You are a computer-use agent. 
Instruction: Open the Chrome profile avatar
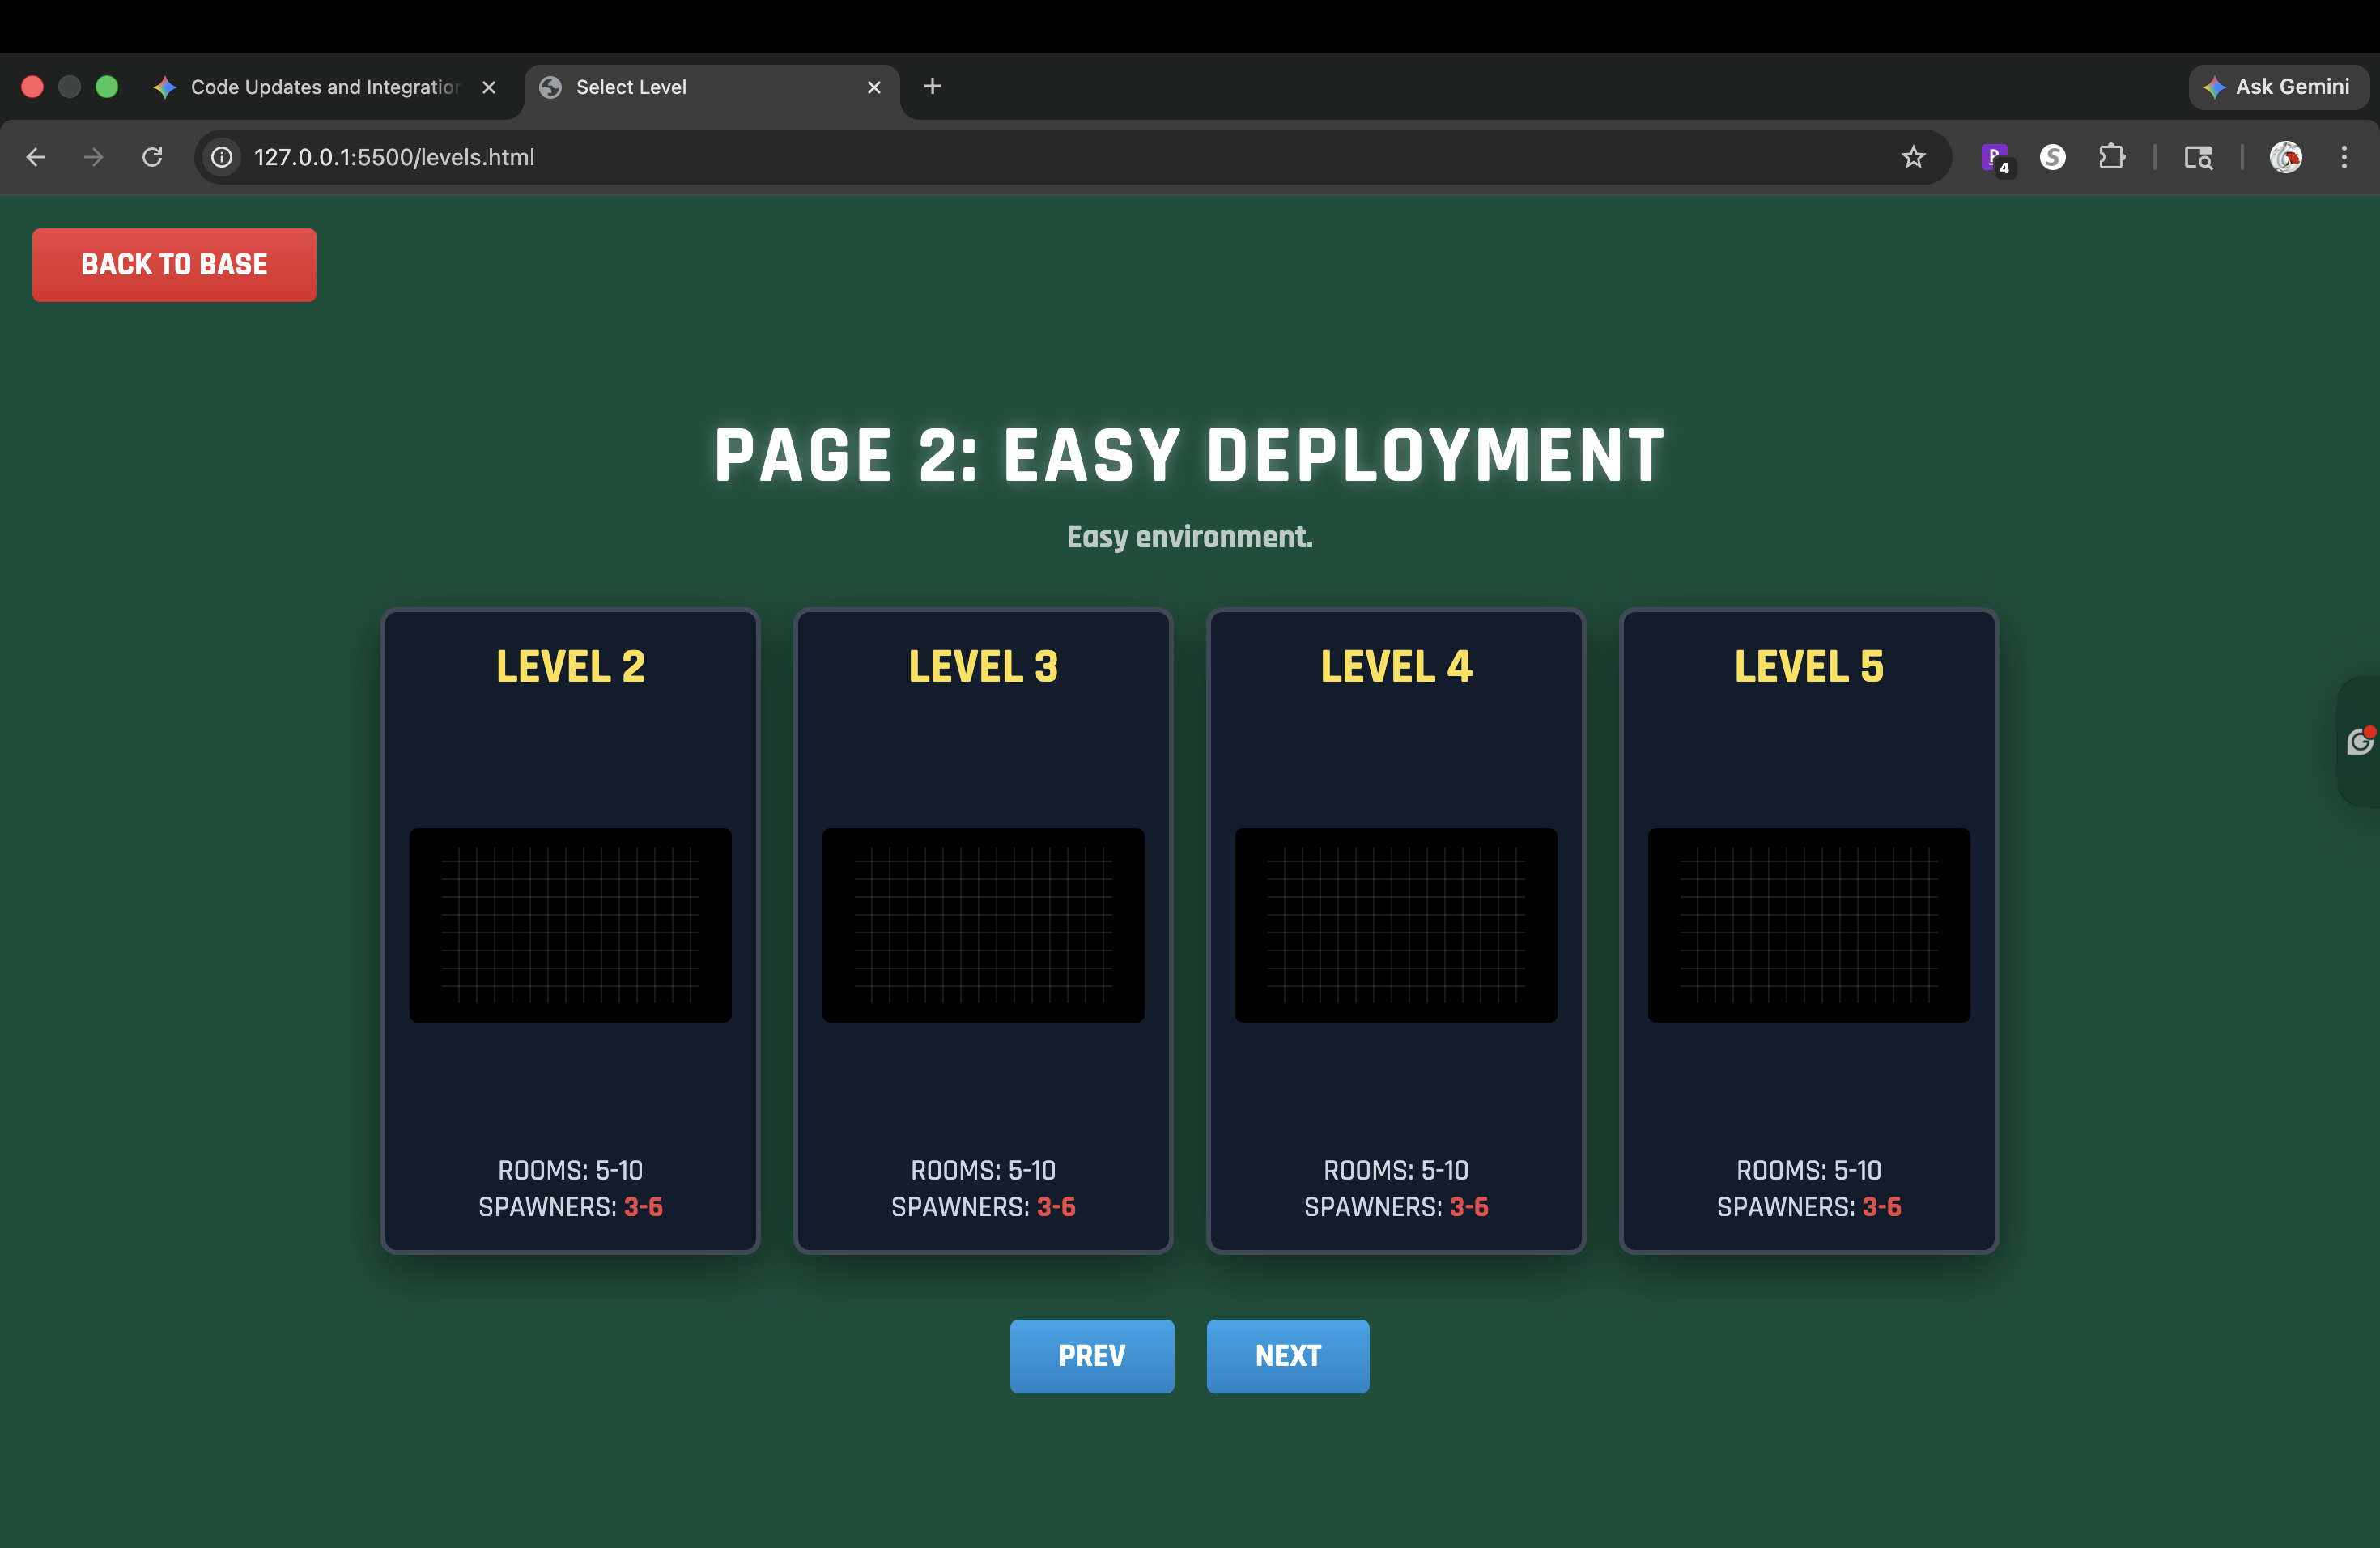coord(2285,157)
